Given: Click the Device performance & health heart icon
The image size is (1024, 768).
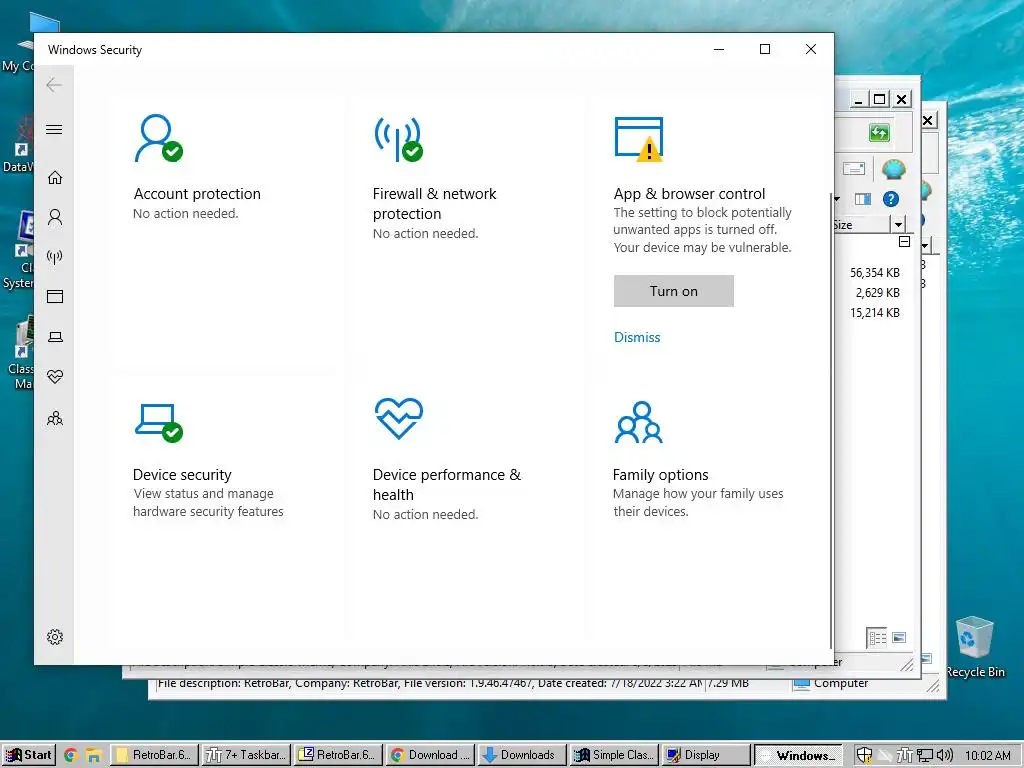Looking at the screenshot, I should pos(398,418).
